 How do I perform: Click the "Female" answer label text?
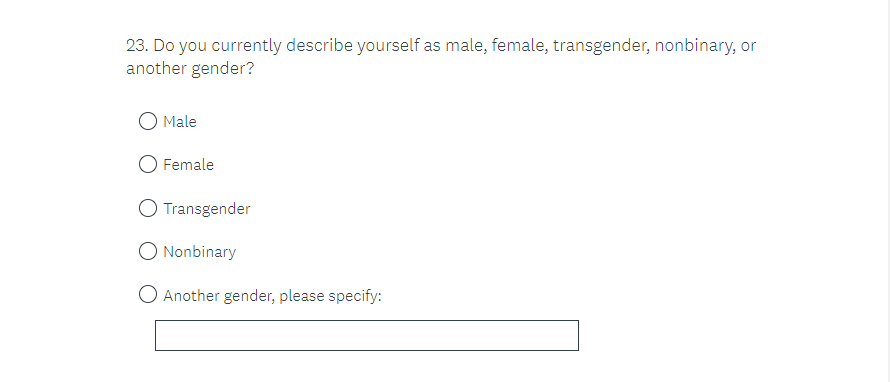coord(188,165)
